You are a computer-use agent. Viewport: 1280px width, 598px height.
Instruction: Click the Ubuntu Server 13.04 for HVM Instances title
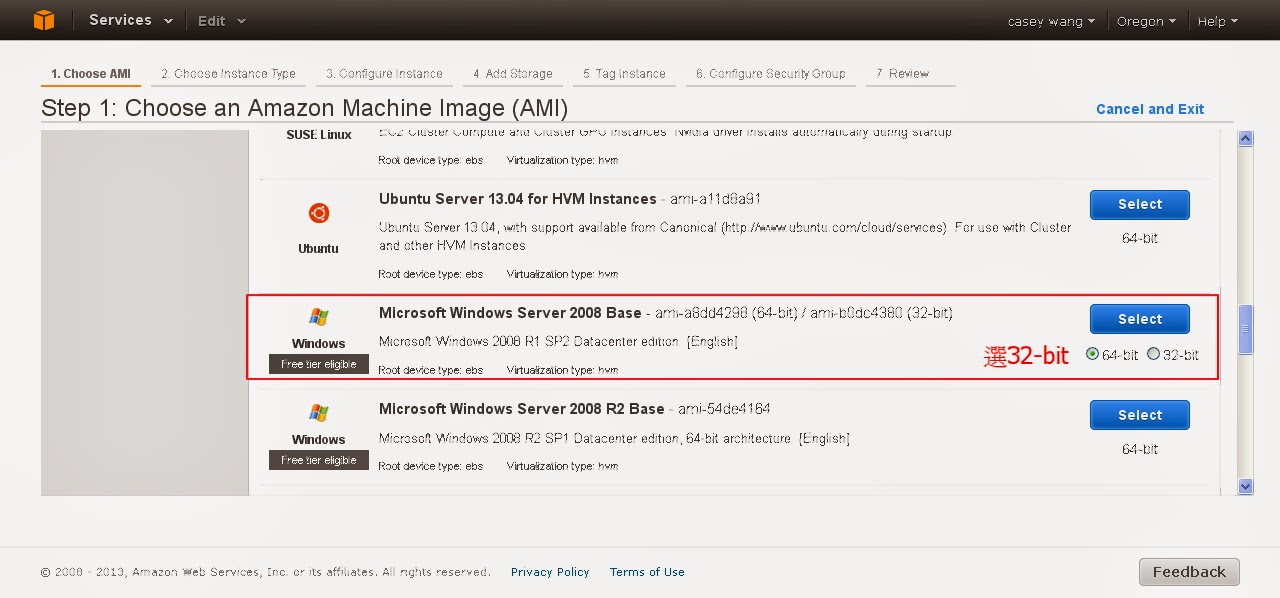click(x=518, y=199)
